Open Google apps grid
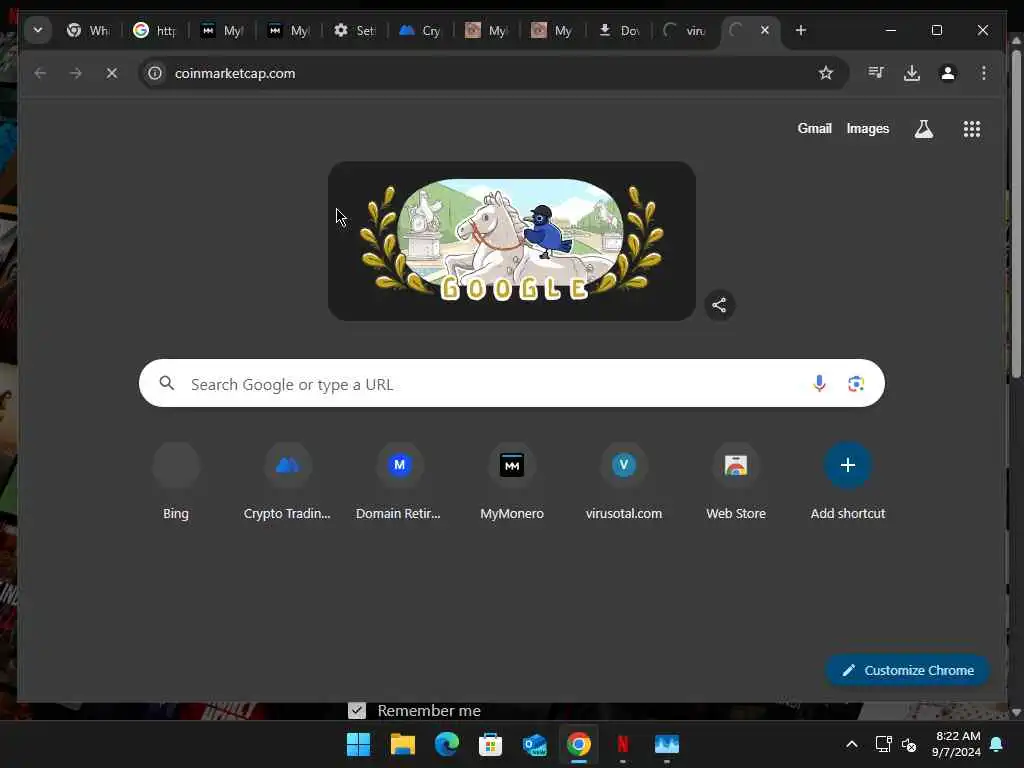 (x=972, y=129)
